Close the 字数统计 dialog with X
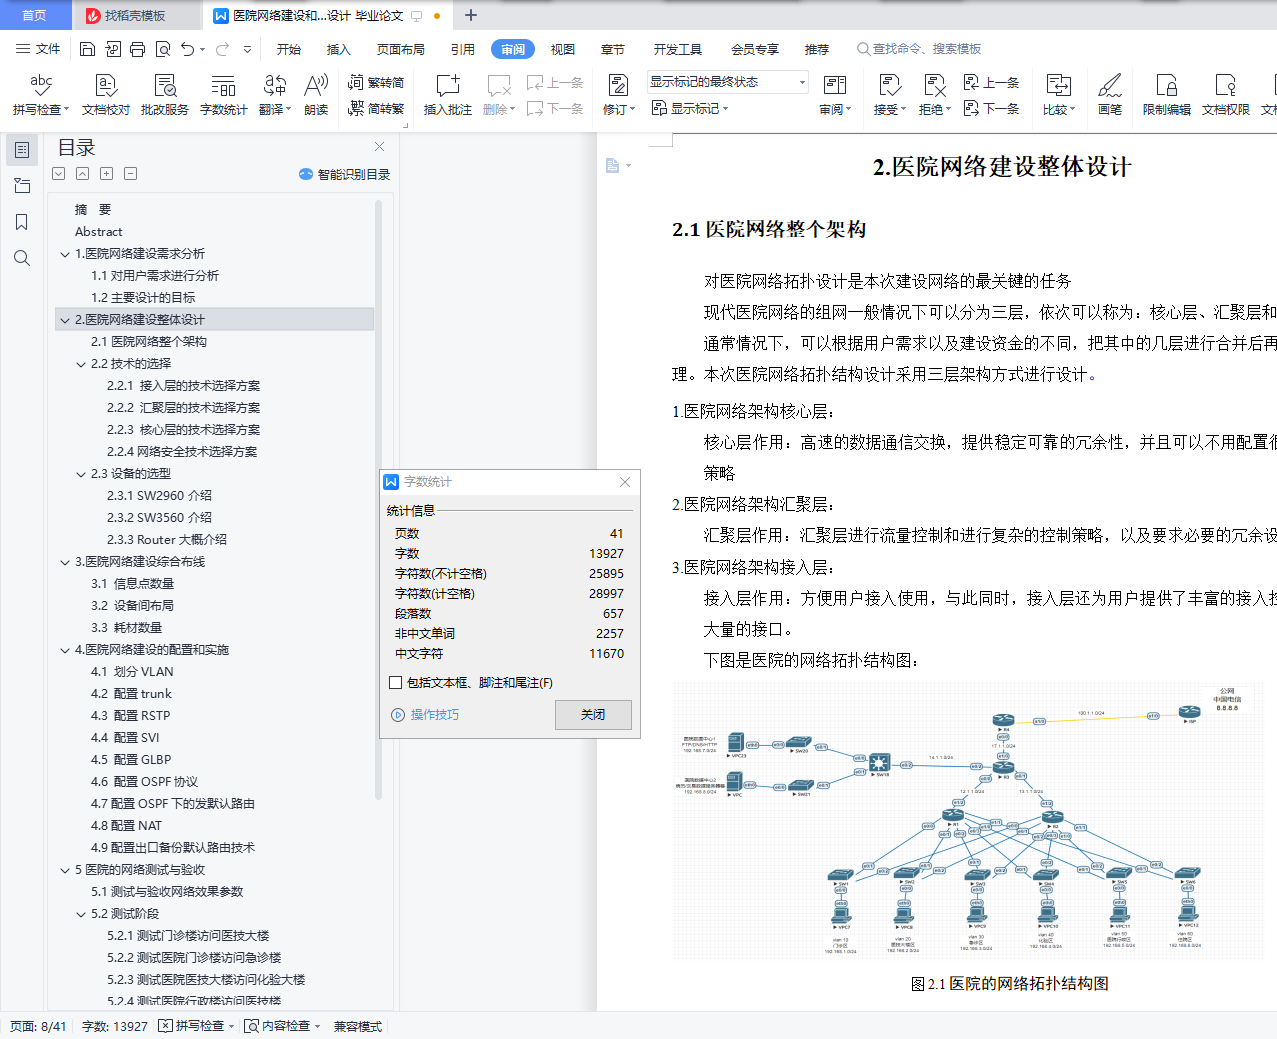Image resolution: width=1277 pixels, height=1039 pixels. coord(625,482)
